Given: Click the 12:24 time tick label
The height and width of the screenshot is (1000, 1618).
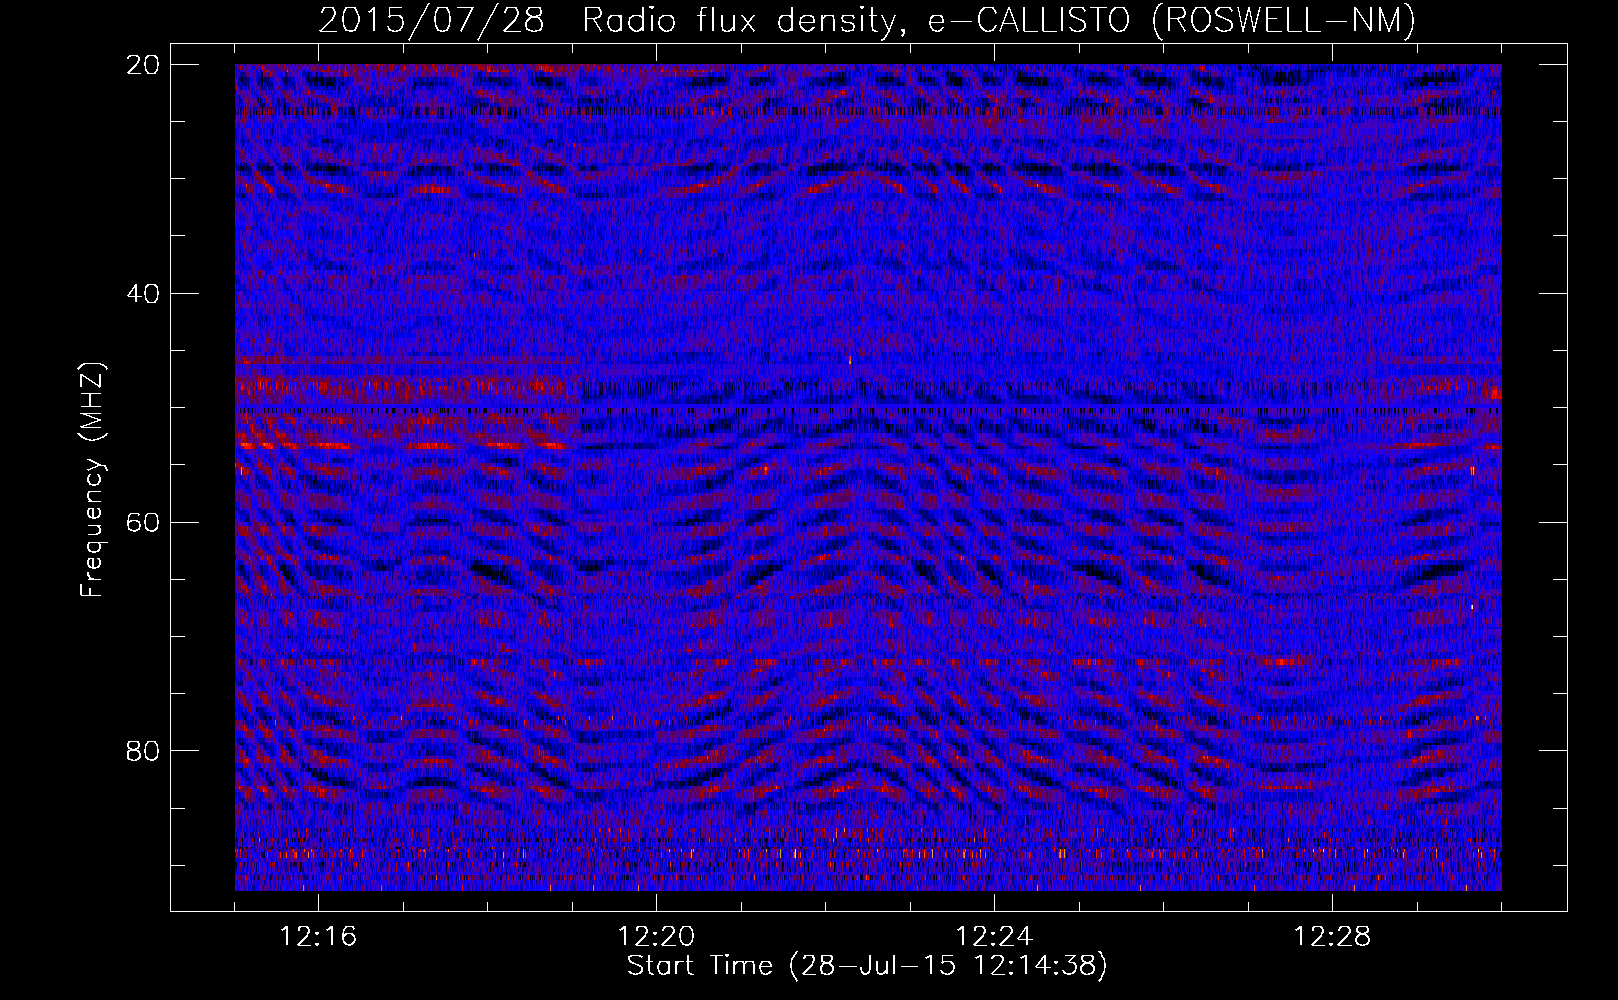Looking at the screenshot, I should pos(994,937).
